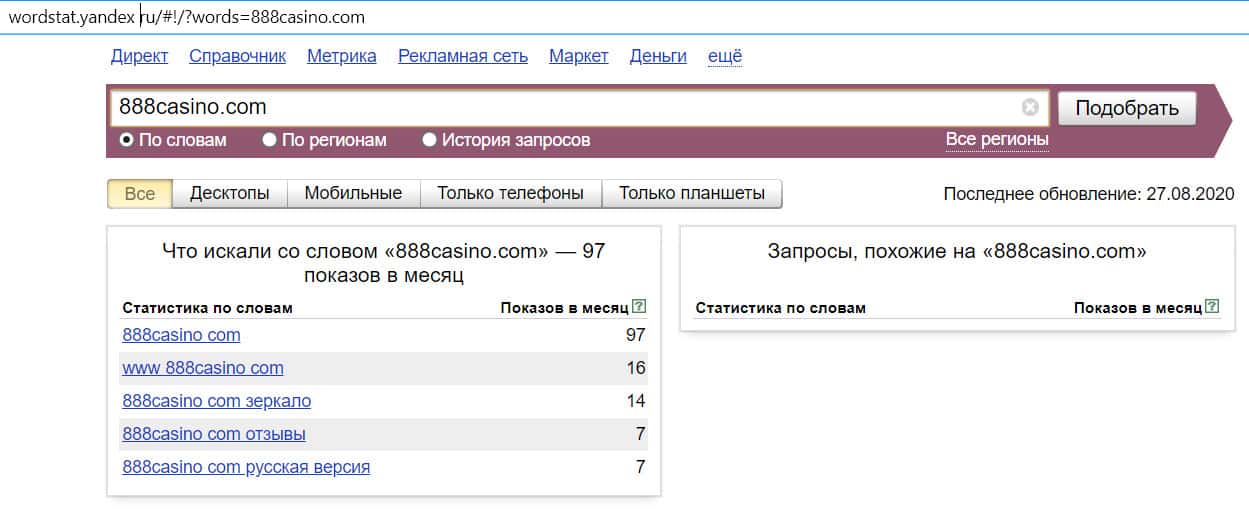Screen dimensions: 1249x513
Task: Open the Метрика link
Action: click(x=342, y=56)
